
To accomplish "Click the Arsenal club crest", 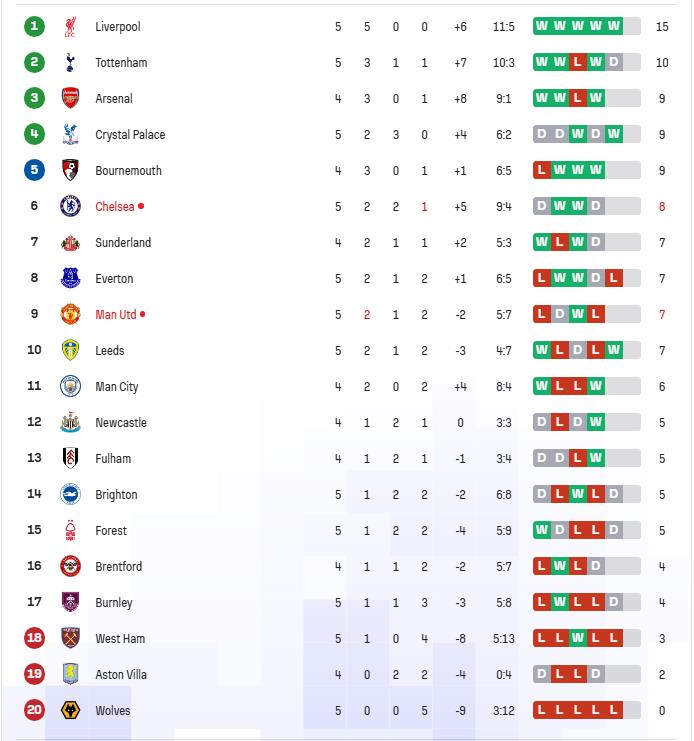I will [x=70, y=98].
